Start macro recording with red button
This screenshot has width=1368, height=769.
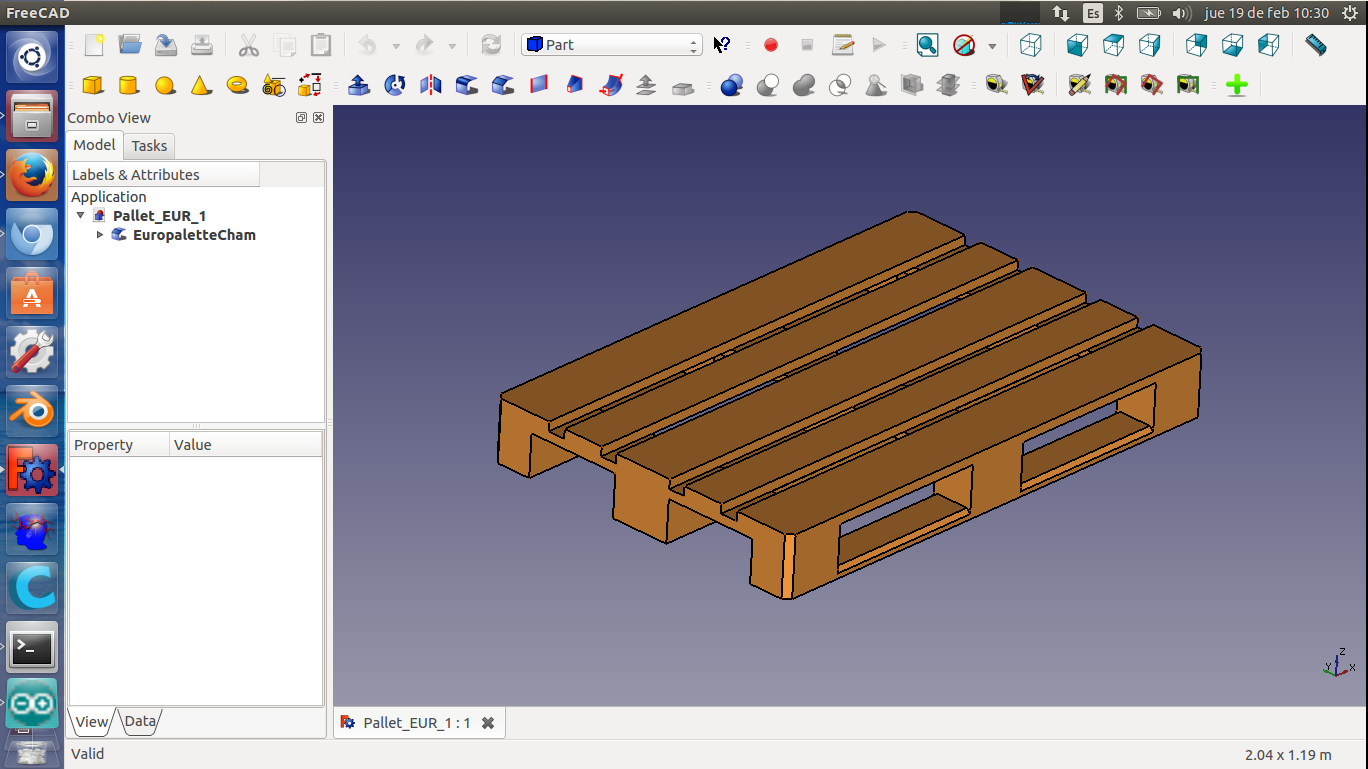click(771, 45)
